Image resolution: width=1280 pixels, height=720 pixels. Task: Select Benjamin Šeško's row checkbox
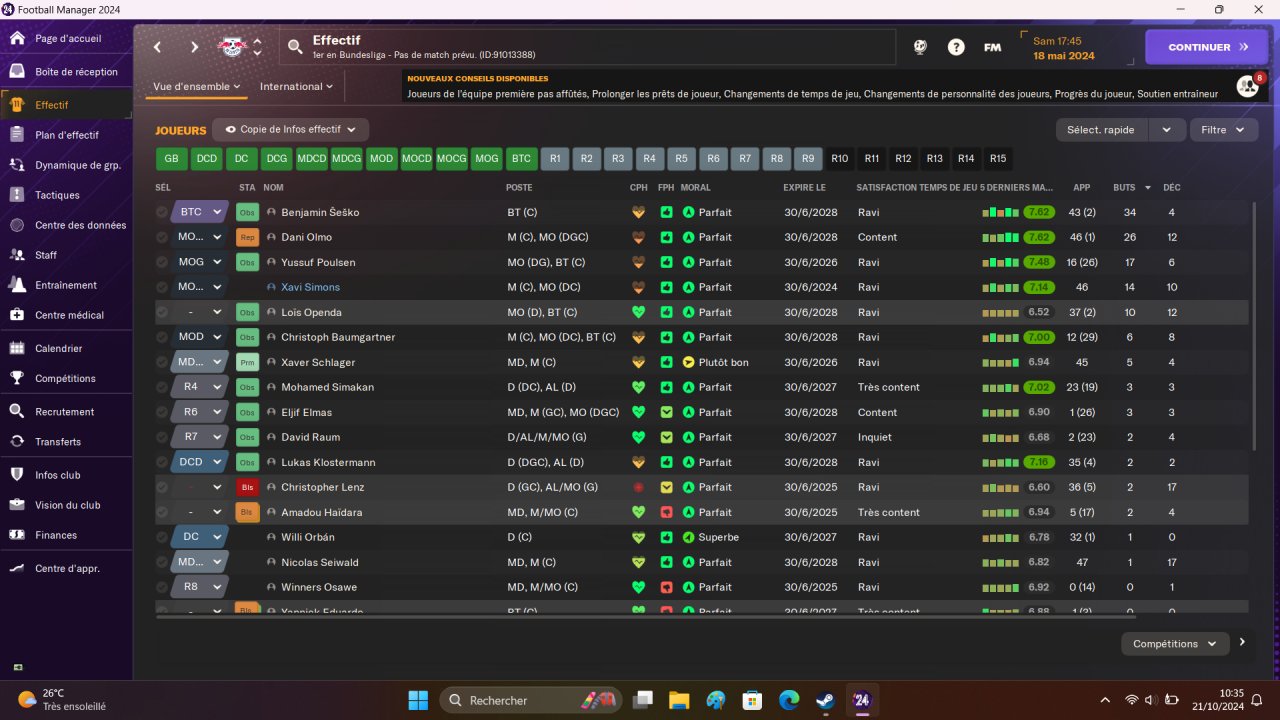162,212
